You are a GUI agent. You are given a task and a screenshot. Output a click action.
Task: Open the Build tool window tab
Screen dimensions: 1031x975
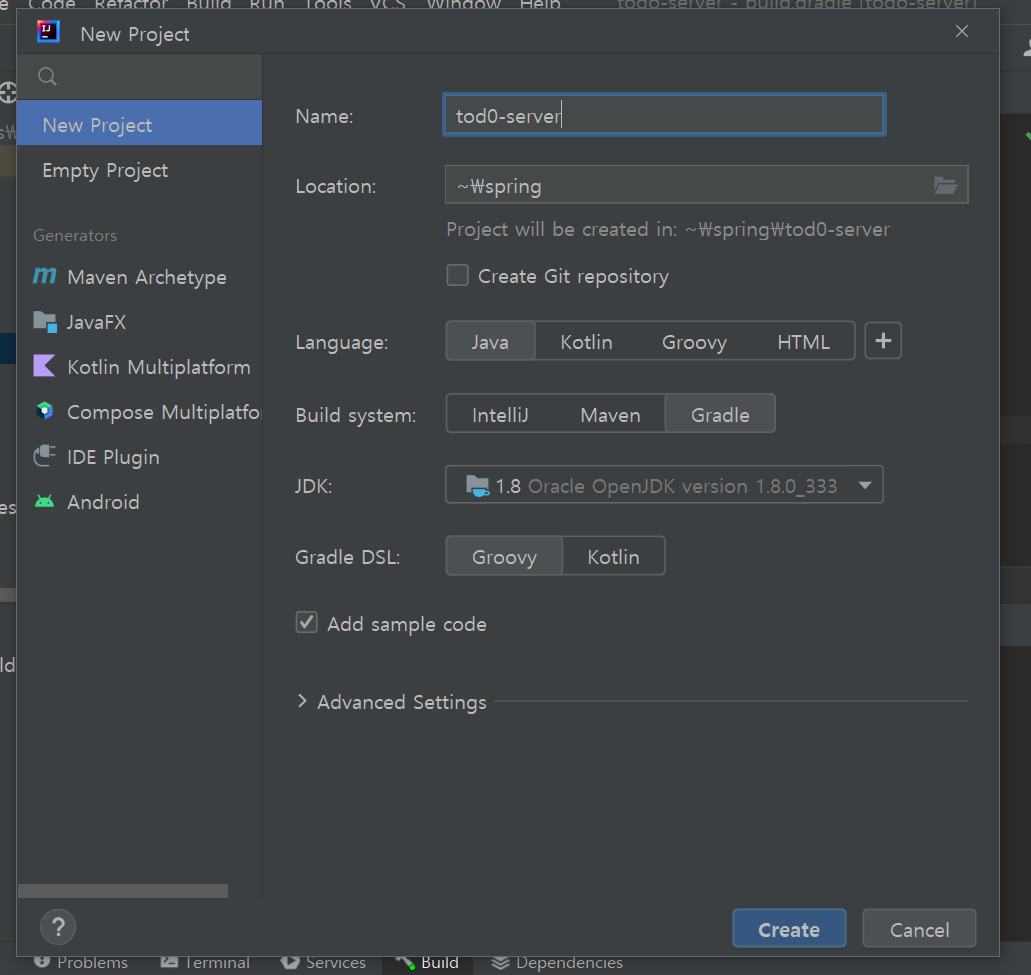pyautogui.click(x=426, y=963)
